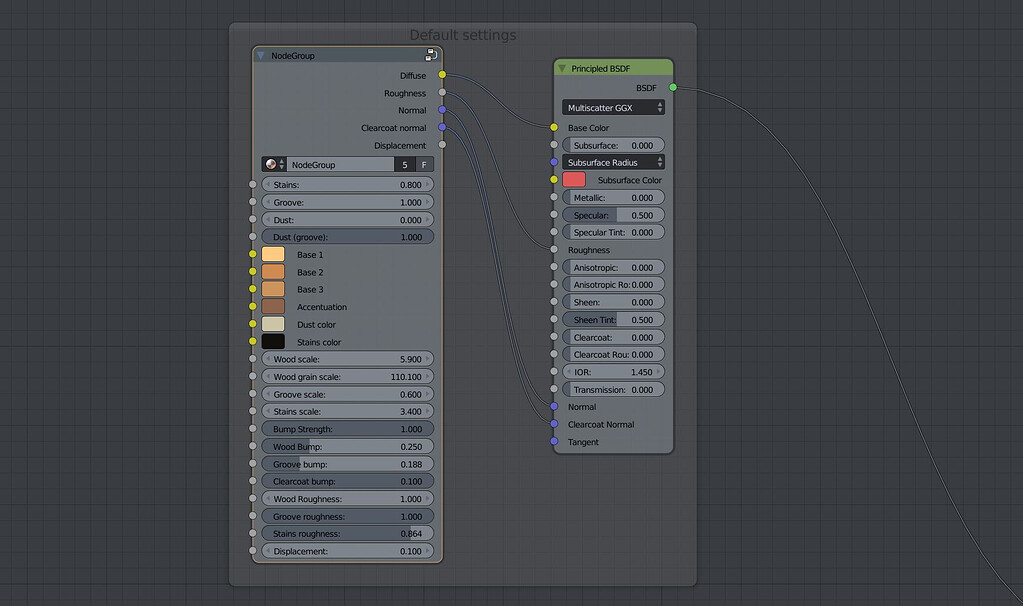This screenshot has height=606, width=1023.
Task: Click the Principled Roughness input socket
Action: click(554, 249)
